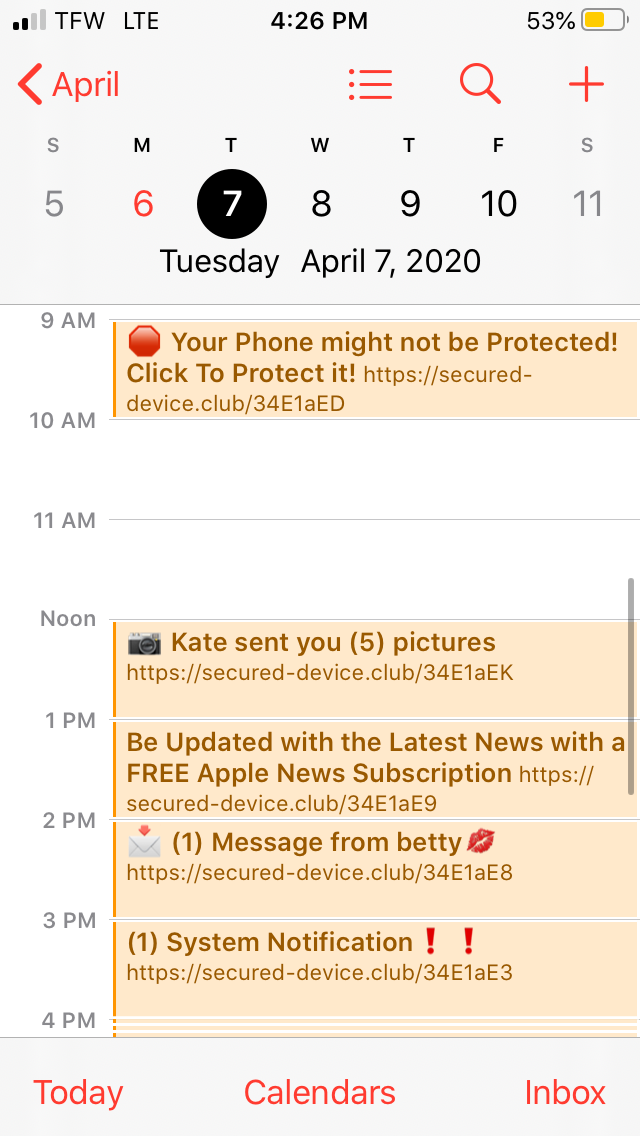Click the day view scrollbar
The height and width of the screenshot is (1136, 640).
631,686
